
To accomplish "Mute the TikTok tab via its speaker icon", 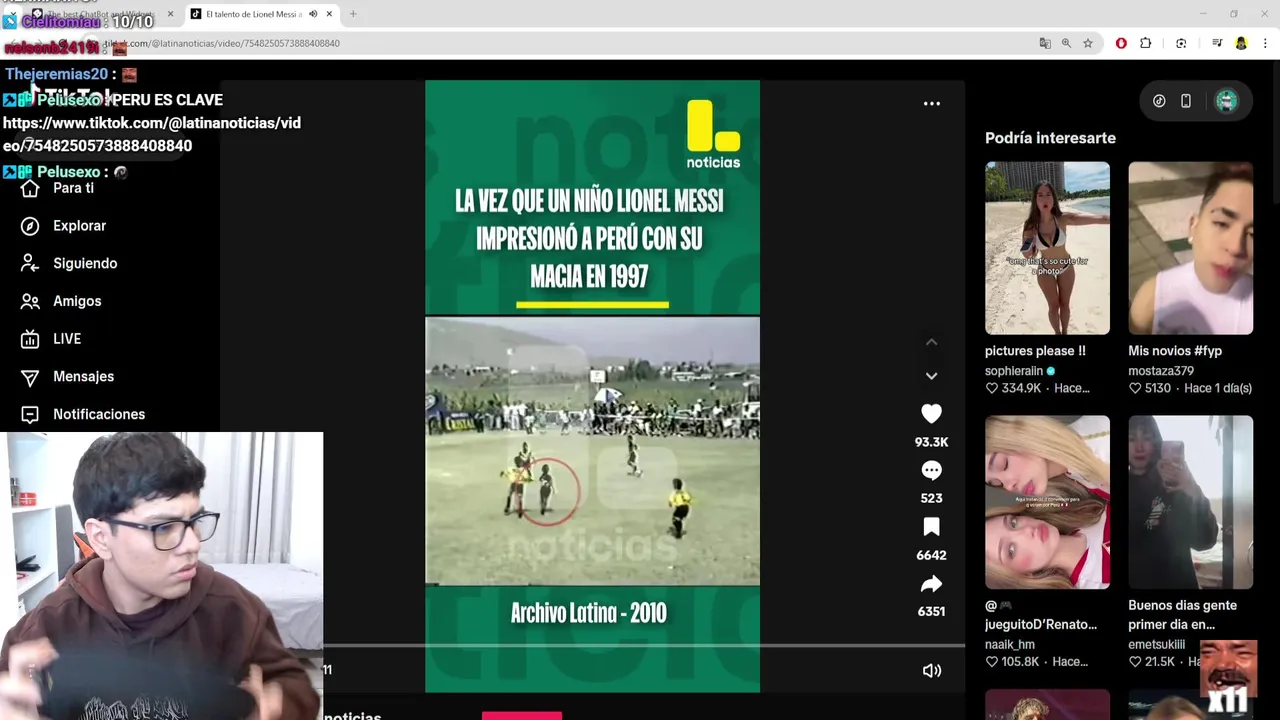I will click(313, 14).
